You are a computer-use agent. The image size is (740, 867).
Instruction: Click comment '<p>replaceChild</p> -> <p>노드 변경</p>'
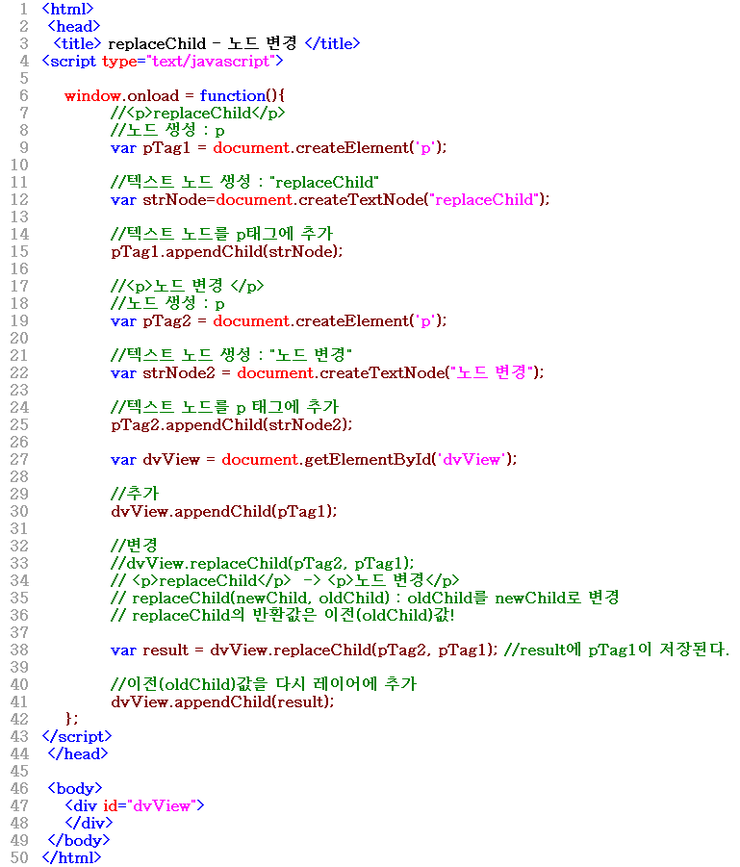tap(296, 581)
